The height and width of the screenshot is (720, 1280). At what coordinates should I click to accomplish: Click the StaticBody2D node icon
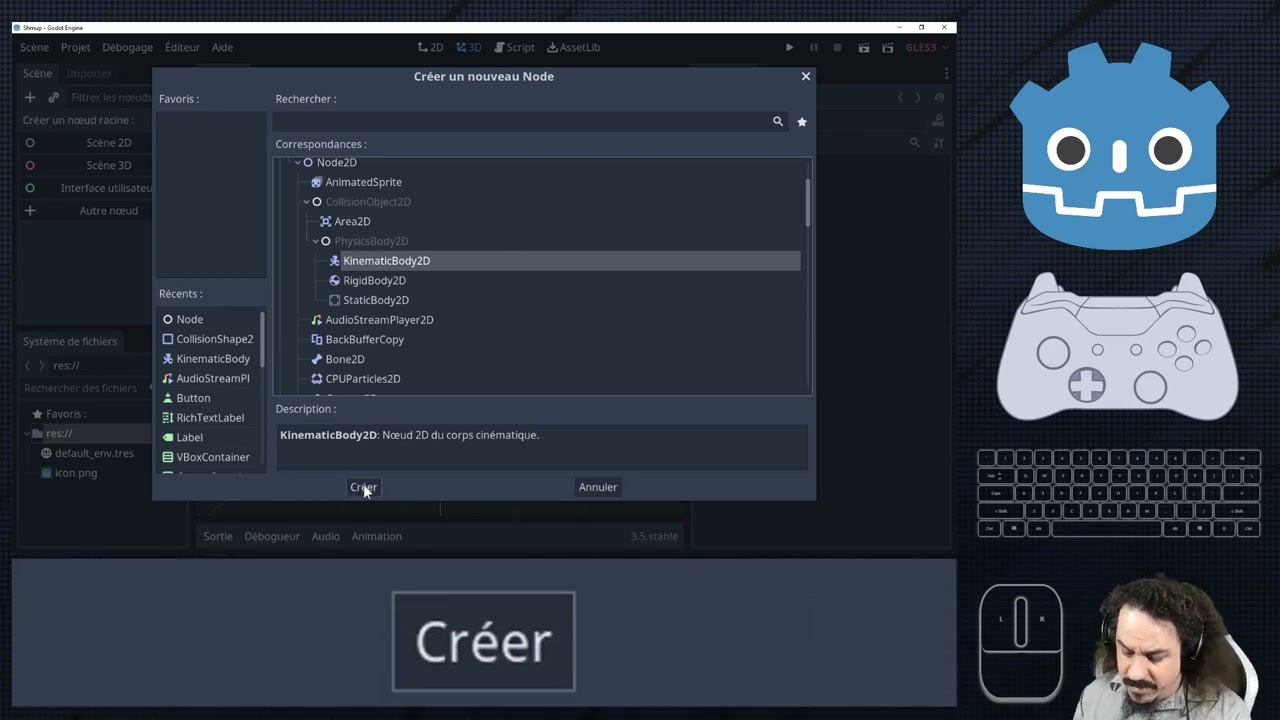tap(334, 300)
